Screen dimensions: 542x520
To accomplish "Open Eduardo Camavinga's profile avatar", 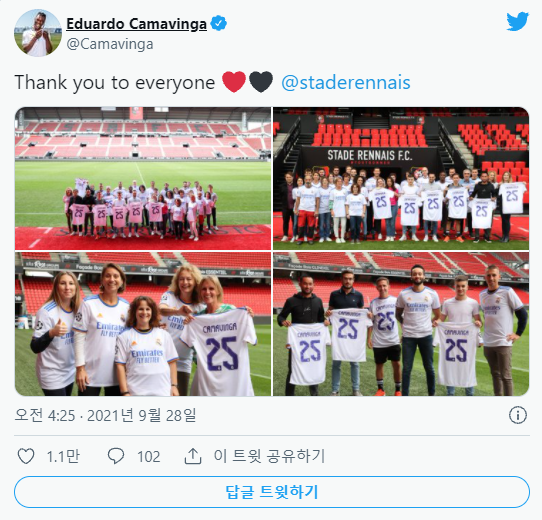I will pos(38,33).
